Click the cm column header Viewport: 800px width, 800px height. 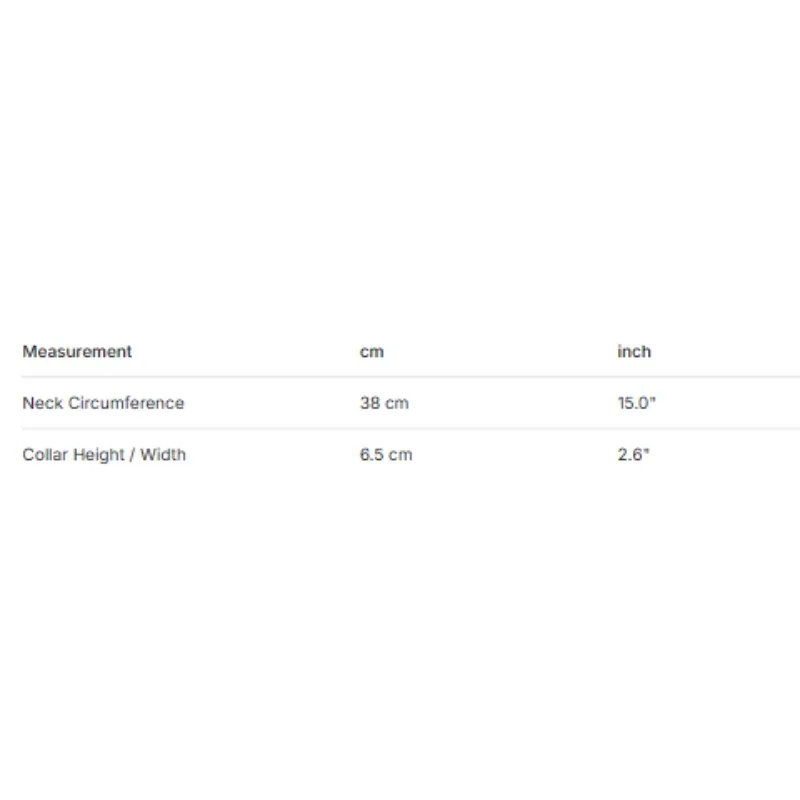coord(371,352)
